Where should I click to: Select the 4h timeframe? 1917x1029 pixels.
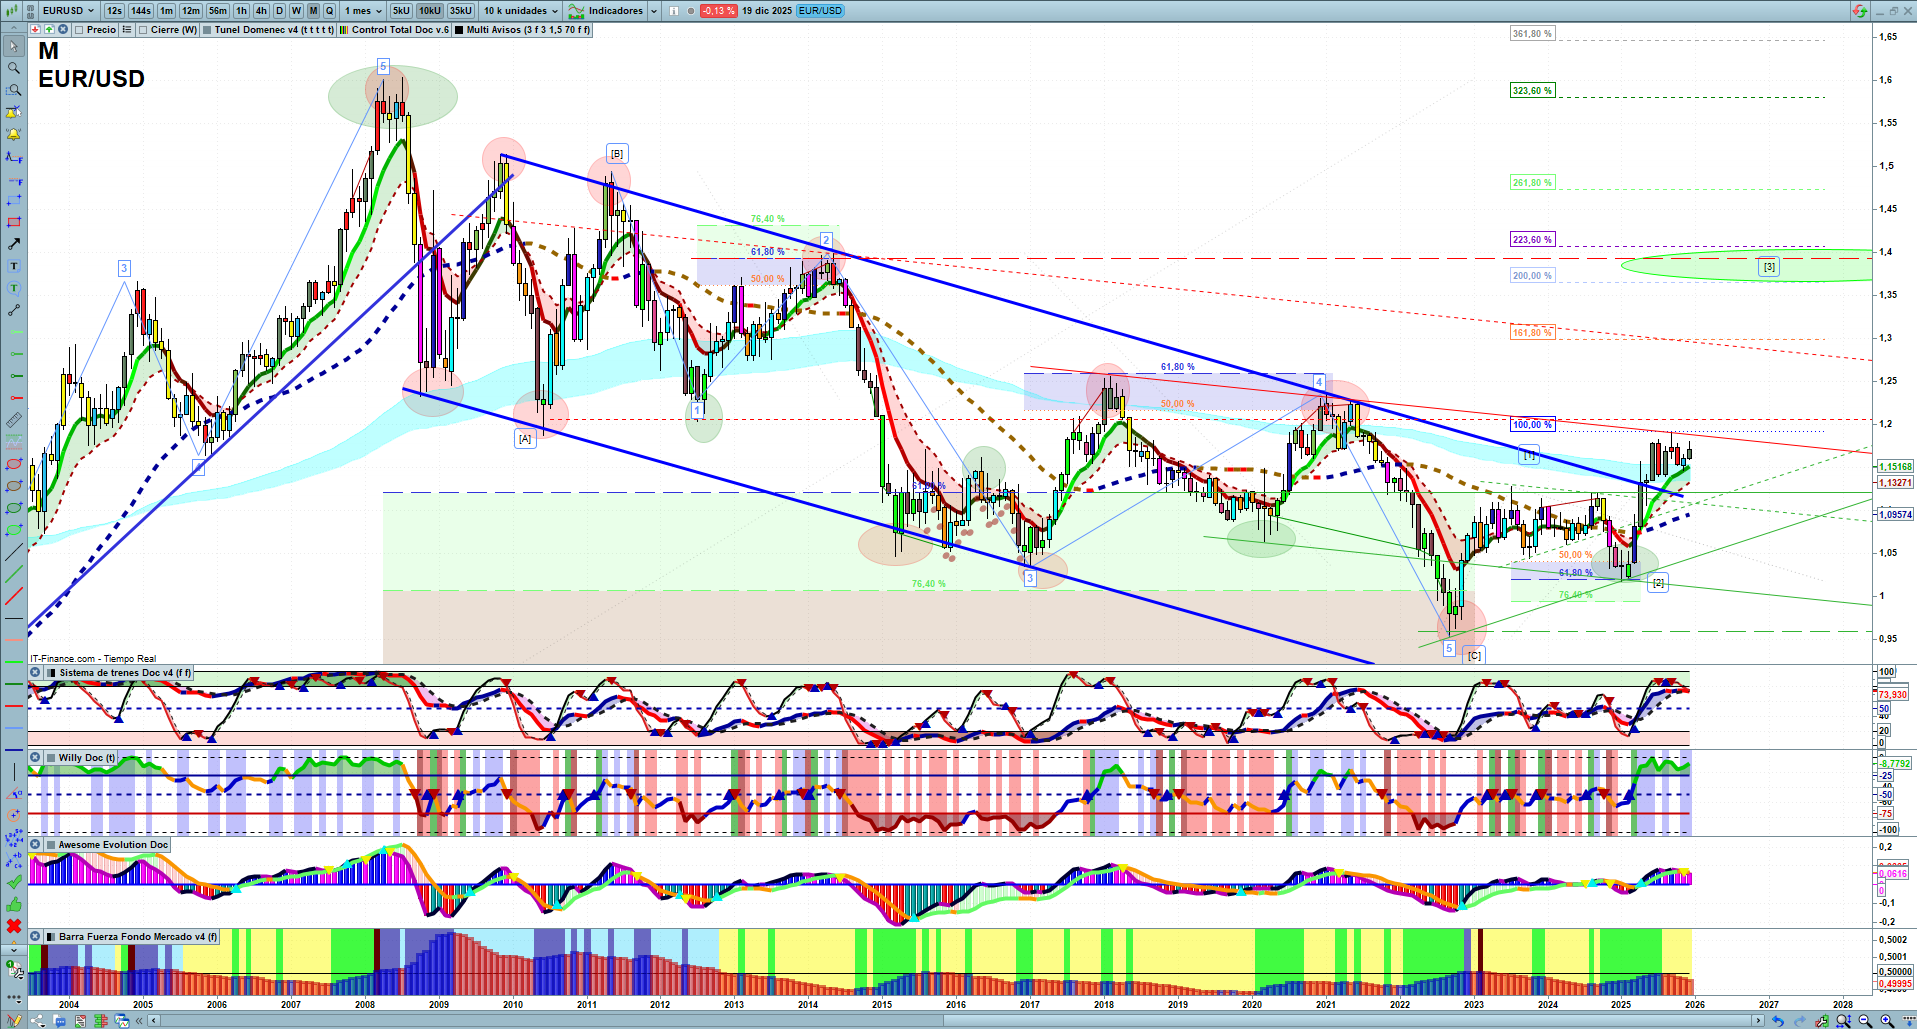pyautogui.click(x=261, y=11)
